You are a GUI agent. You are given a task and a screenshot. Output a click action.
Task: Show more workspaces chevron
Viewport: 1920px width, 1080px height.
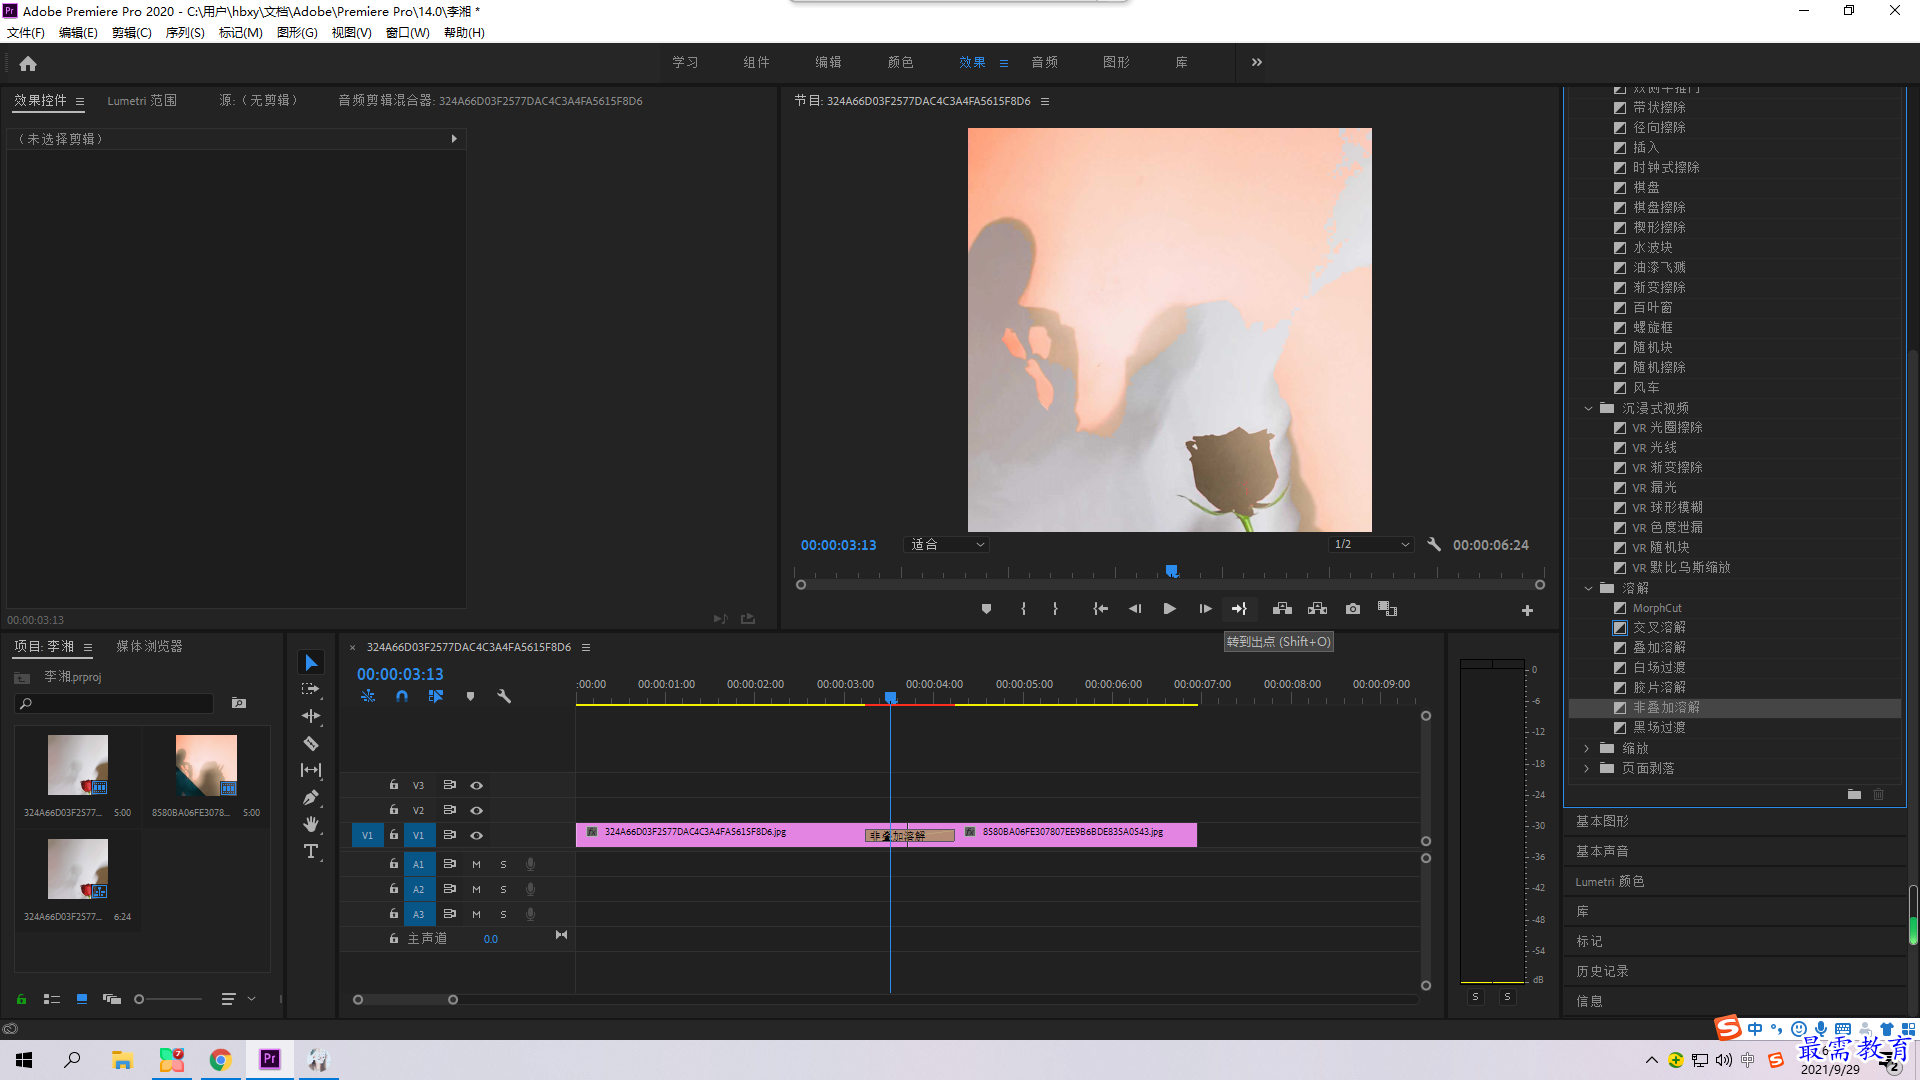point(1257,62)
